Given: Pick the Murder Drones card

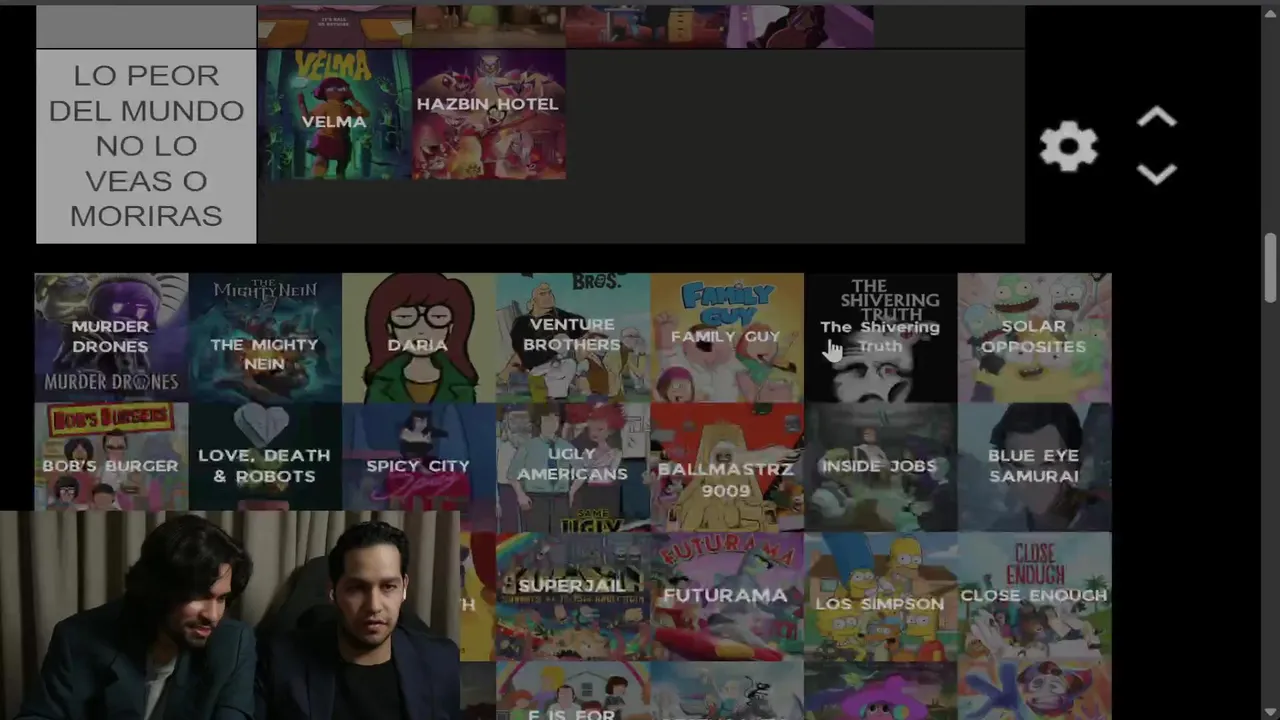Looking at the screenshot, I should [x=111, y=337].
